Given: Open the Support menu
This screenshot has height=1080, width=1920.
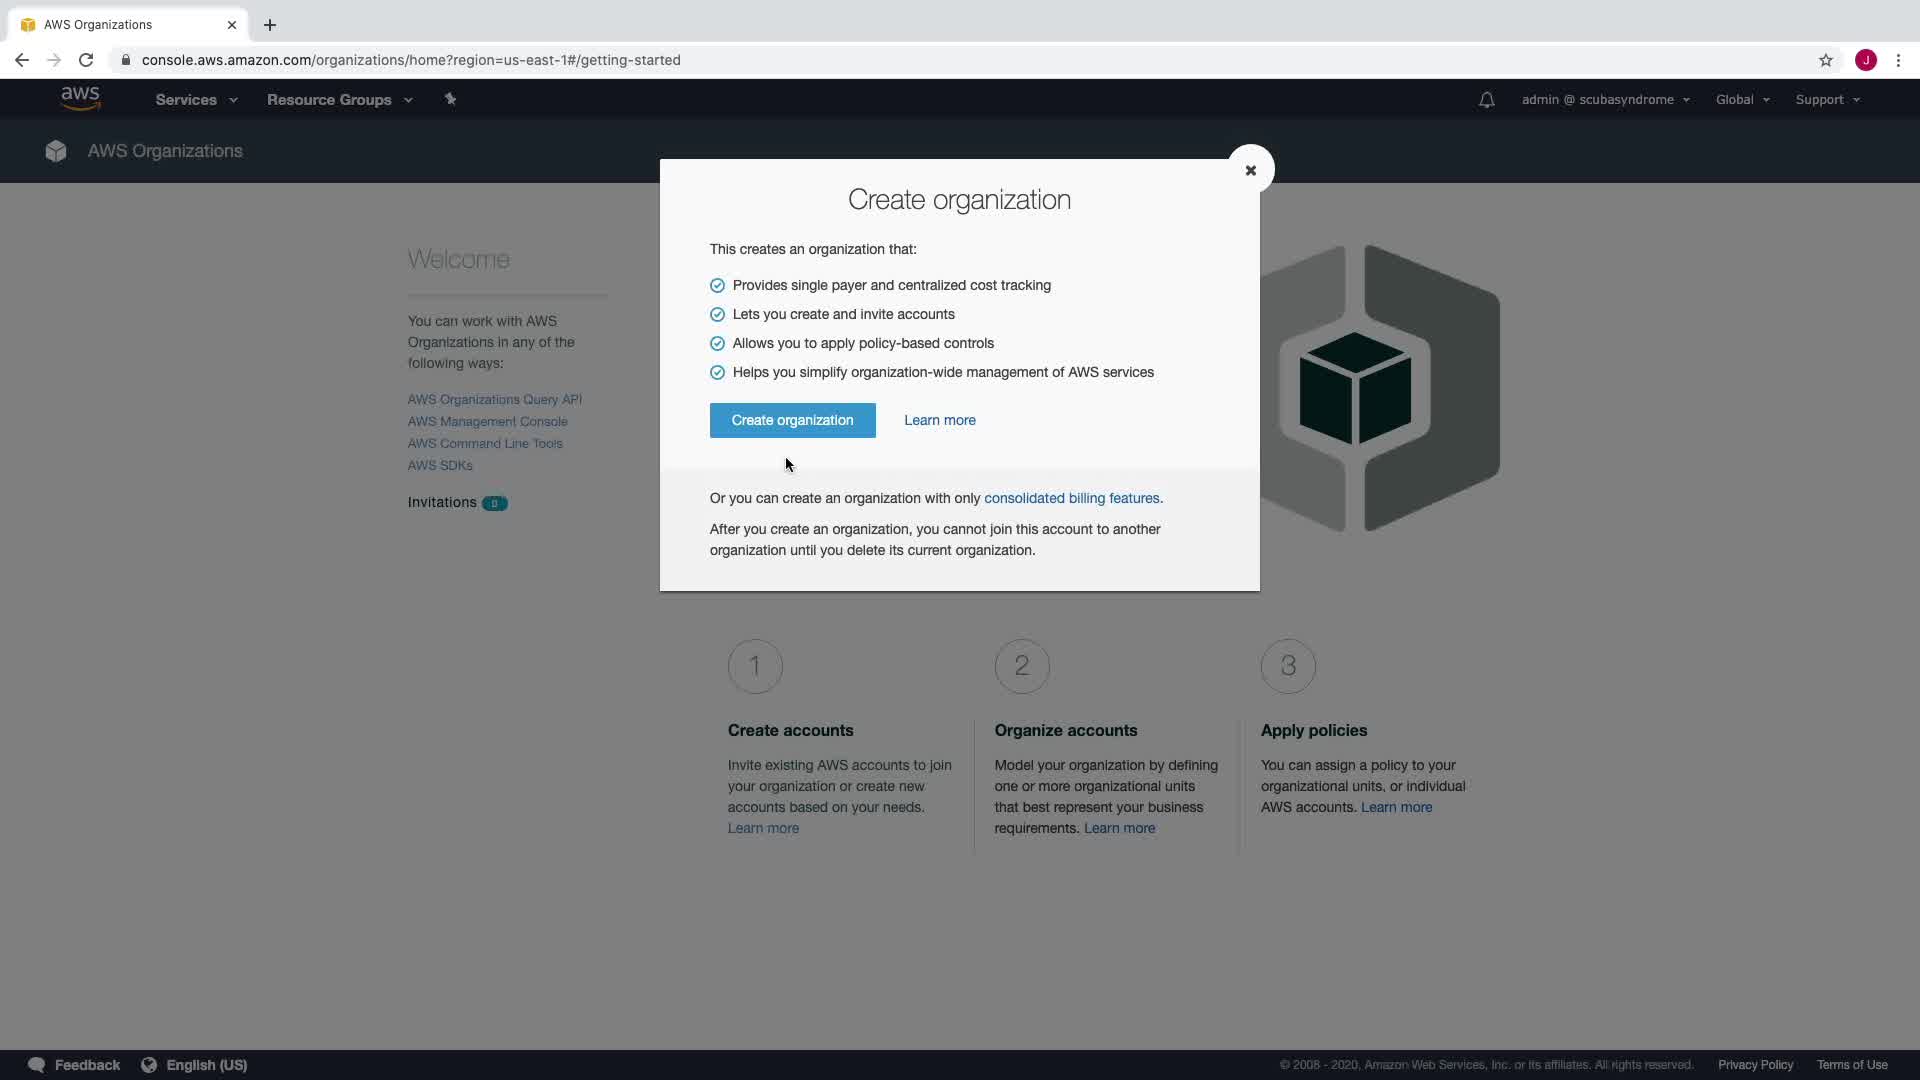Looking at the screenshot, I should [x=1827, y=100].
